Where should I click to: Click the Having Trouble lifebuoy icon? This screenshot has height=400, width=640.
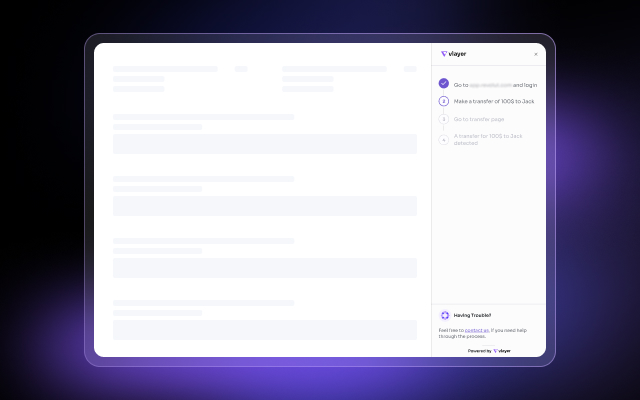(x=445, y=315)
